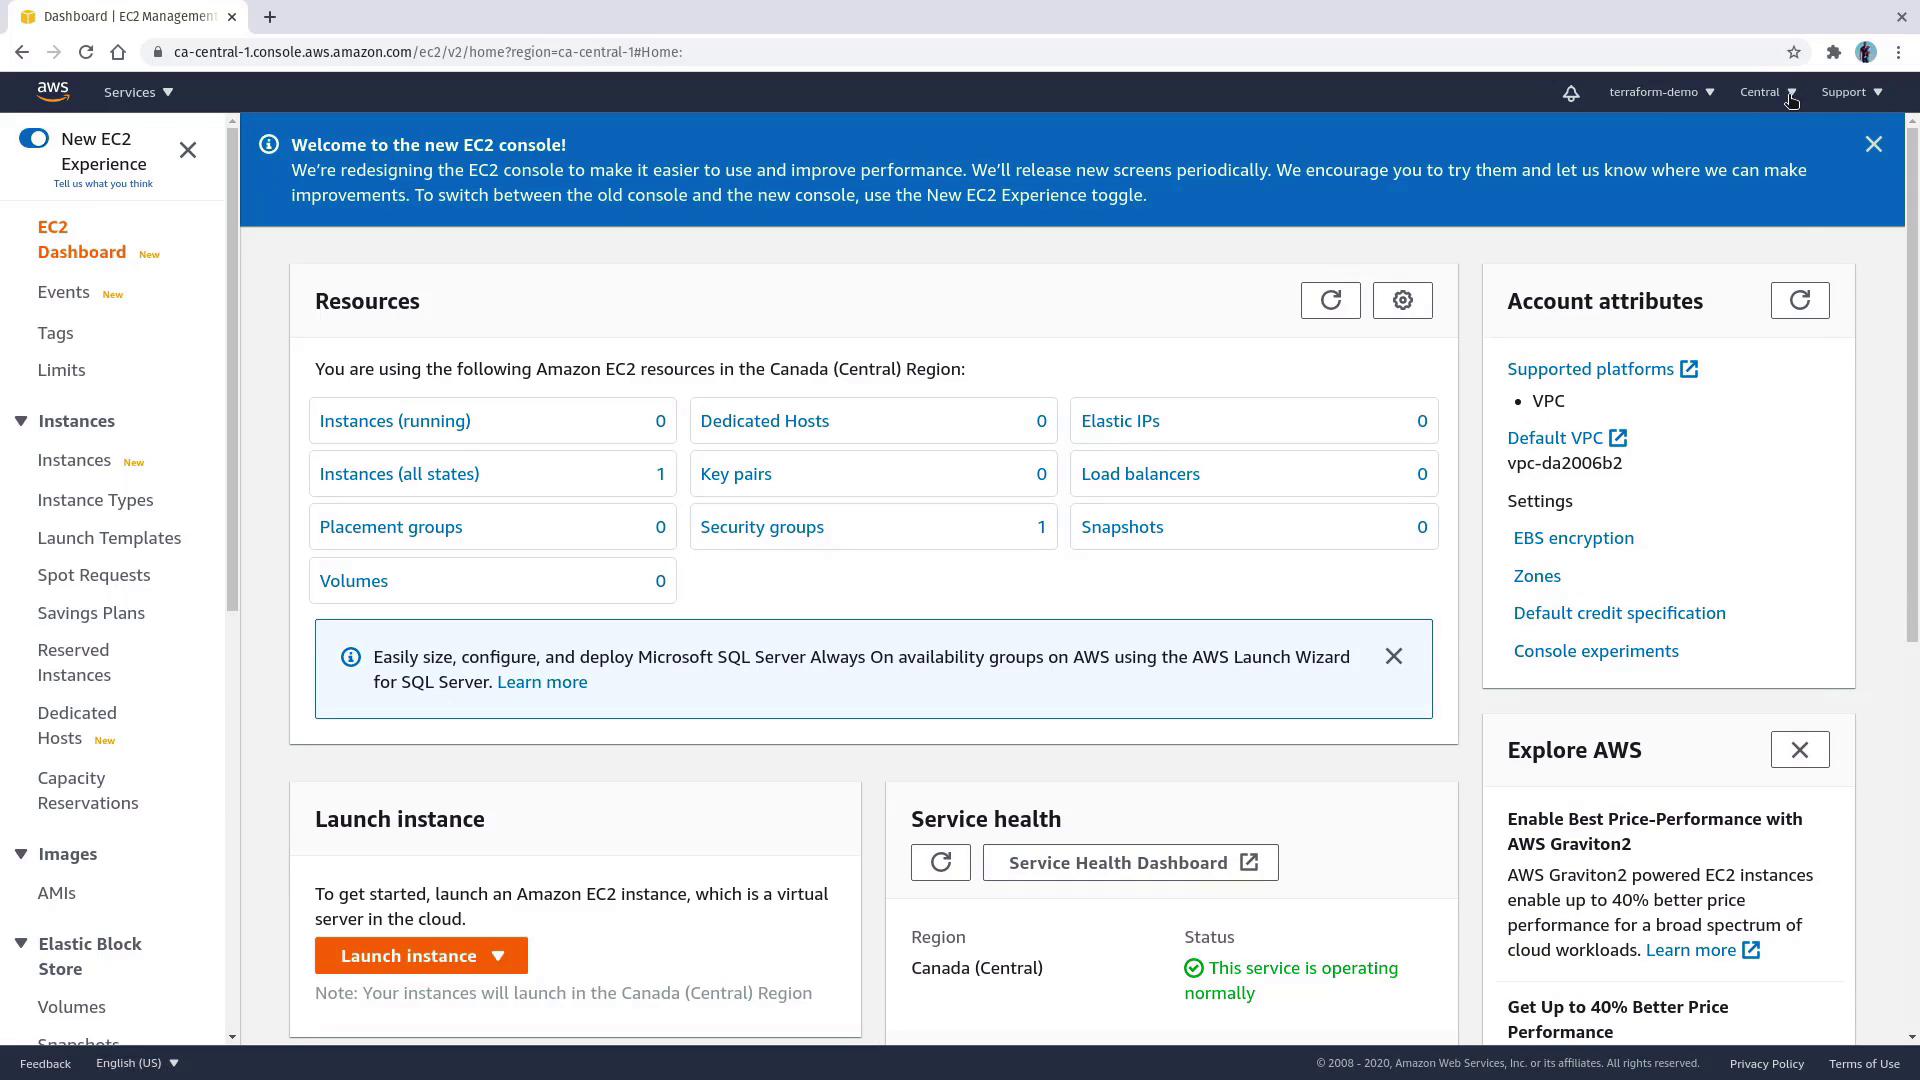Collapse the Instances sidebar section
1920x1080 pixels.
21,421
